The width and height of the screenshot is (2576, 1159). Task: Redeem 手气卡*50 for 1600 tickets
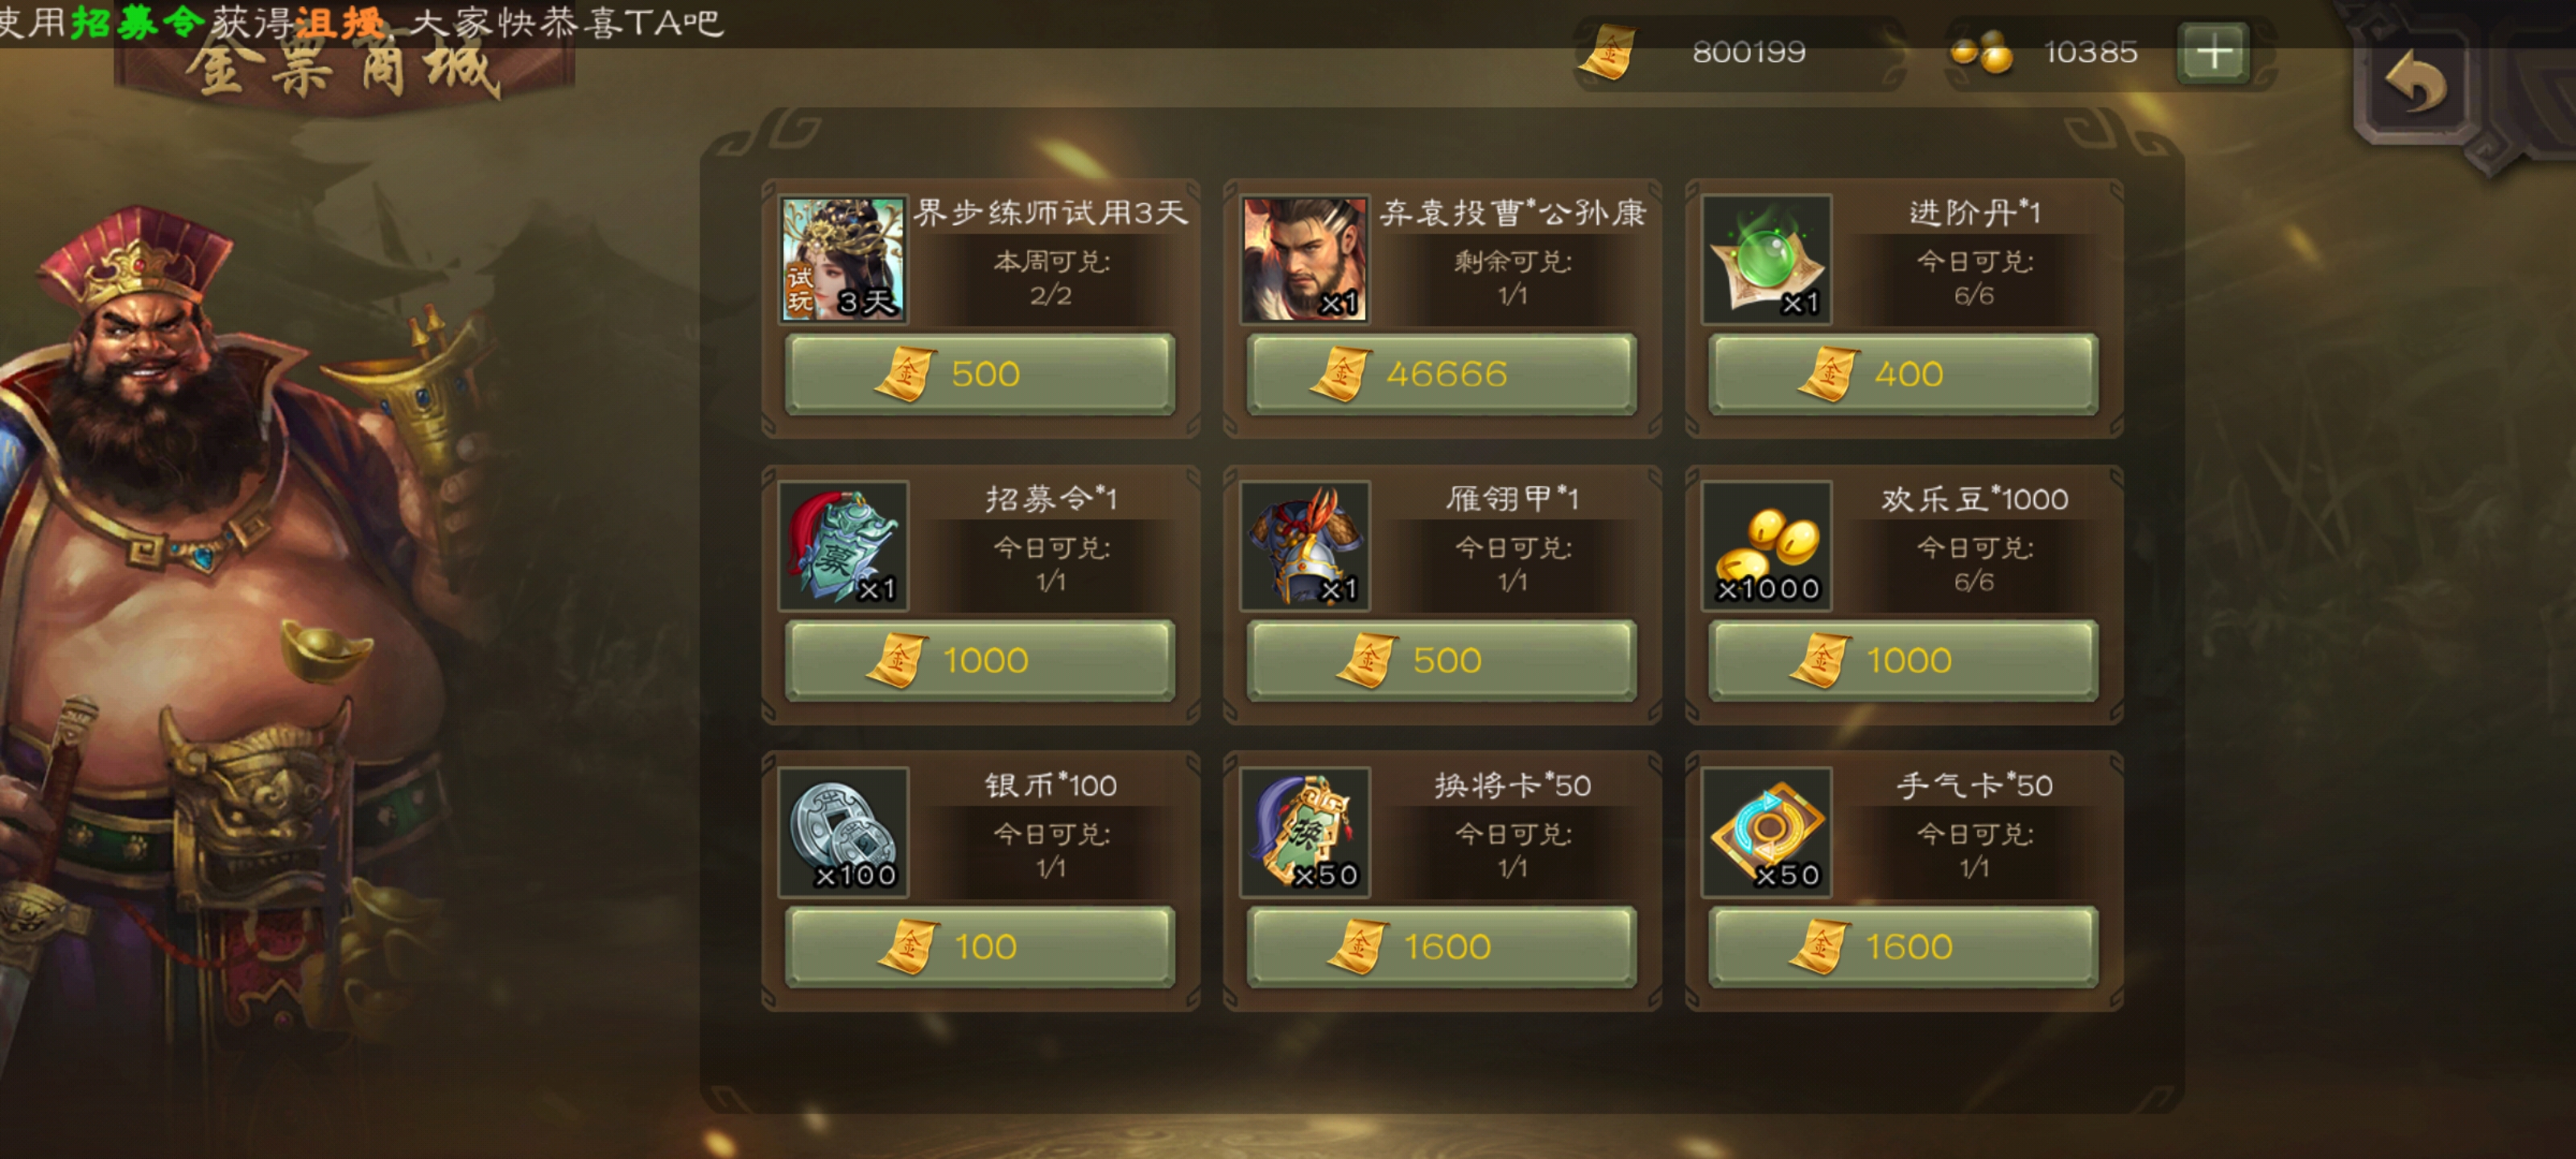(x=1903, y=945)
